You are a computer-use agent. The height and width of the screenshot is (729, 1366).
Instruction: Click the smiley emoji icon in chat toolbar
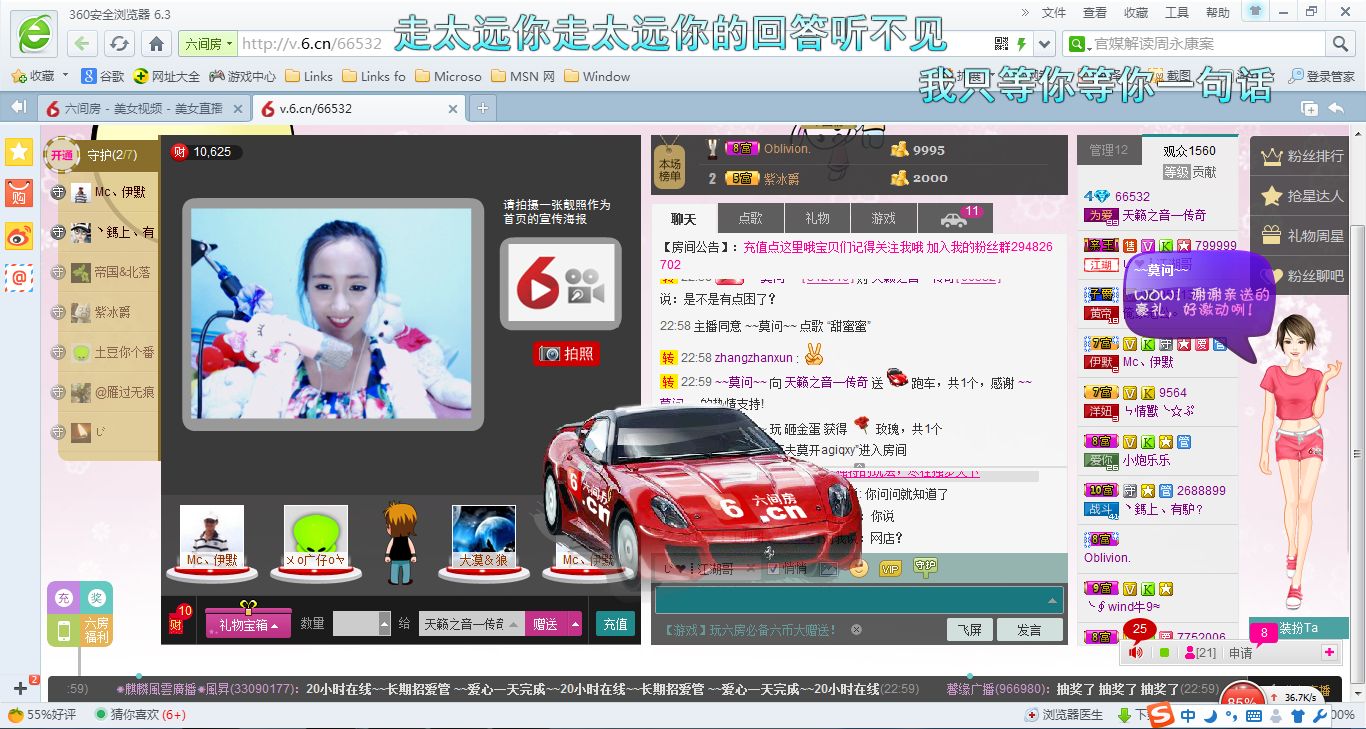(x=858, y=568)
